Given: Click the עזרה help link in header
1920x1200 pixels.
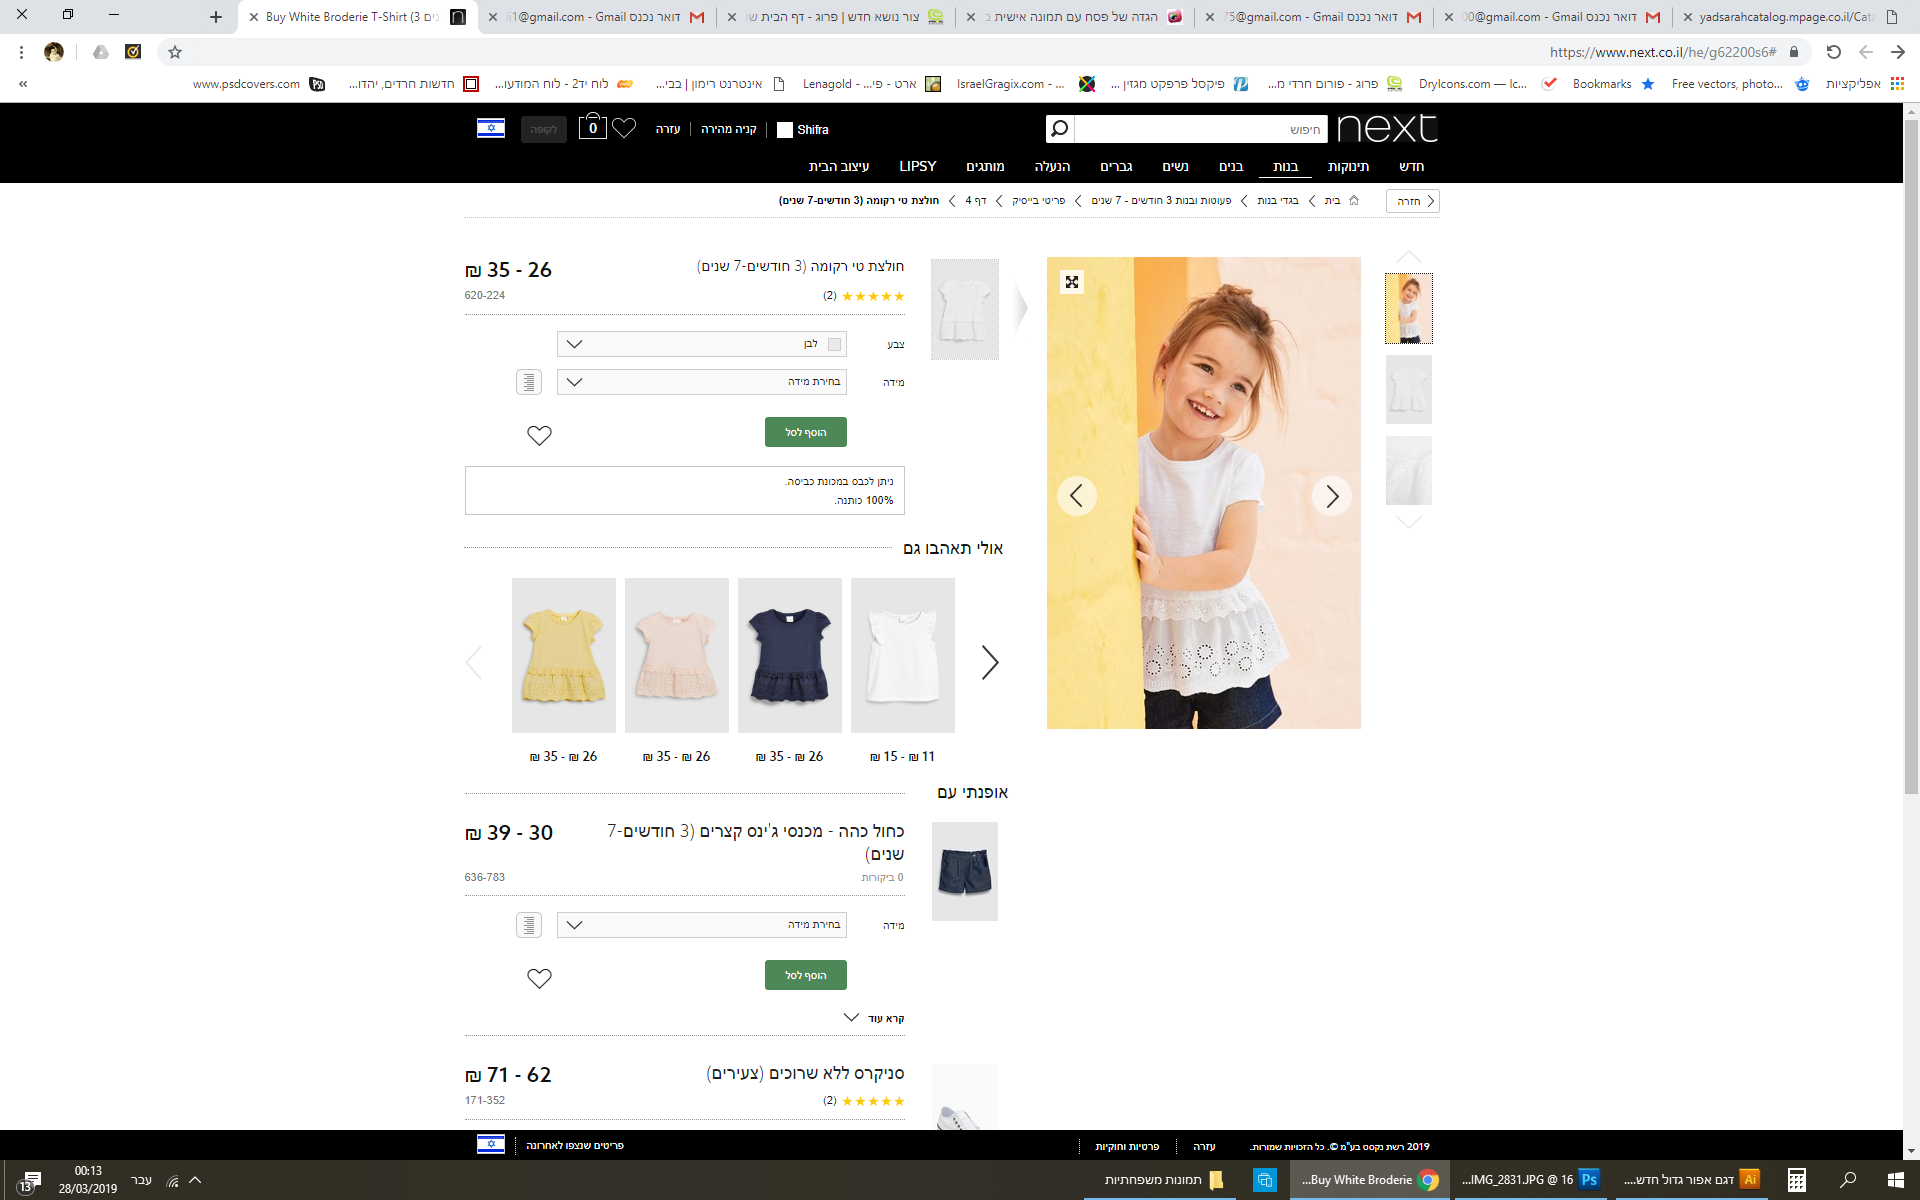Looking at the screenshot, I should click(668, 129).
